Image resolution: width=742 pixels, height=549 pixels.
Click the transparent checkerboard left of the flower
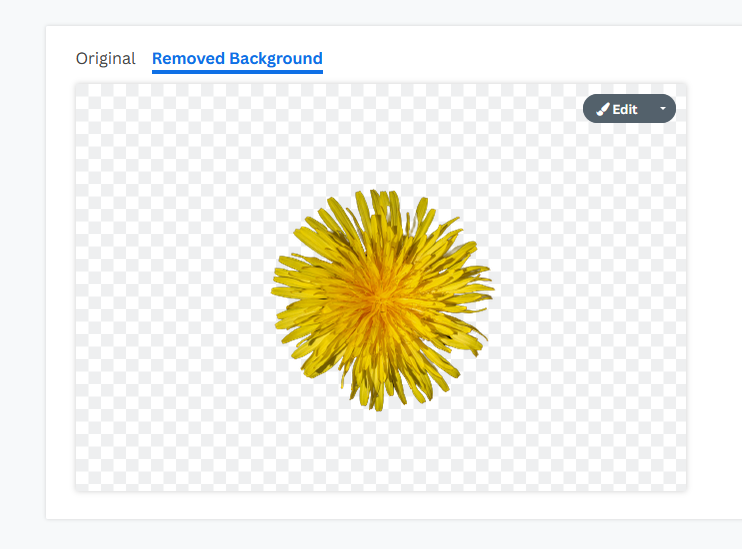tap(173, 293)
